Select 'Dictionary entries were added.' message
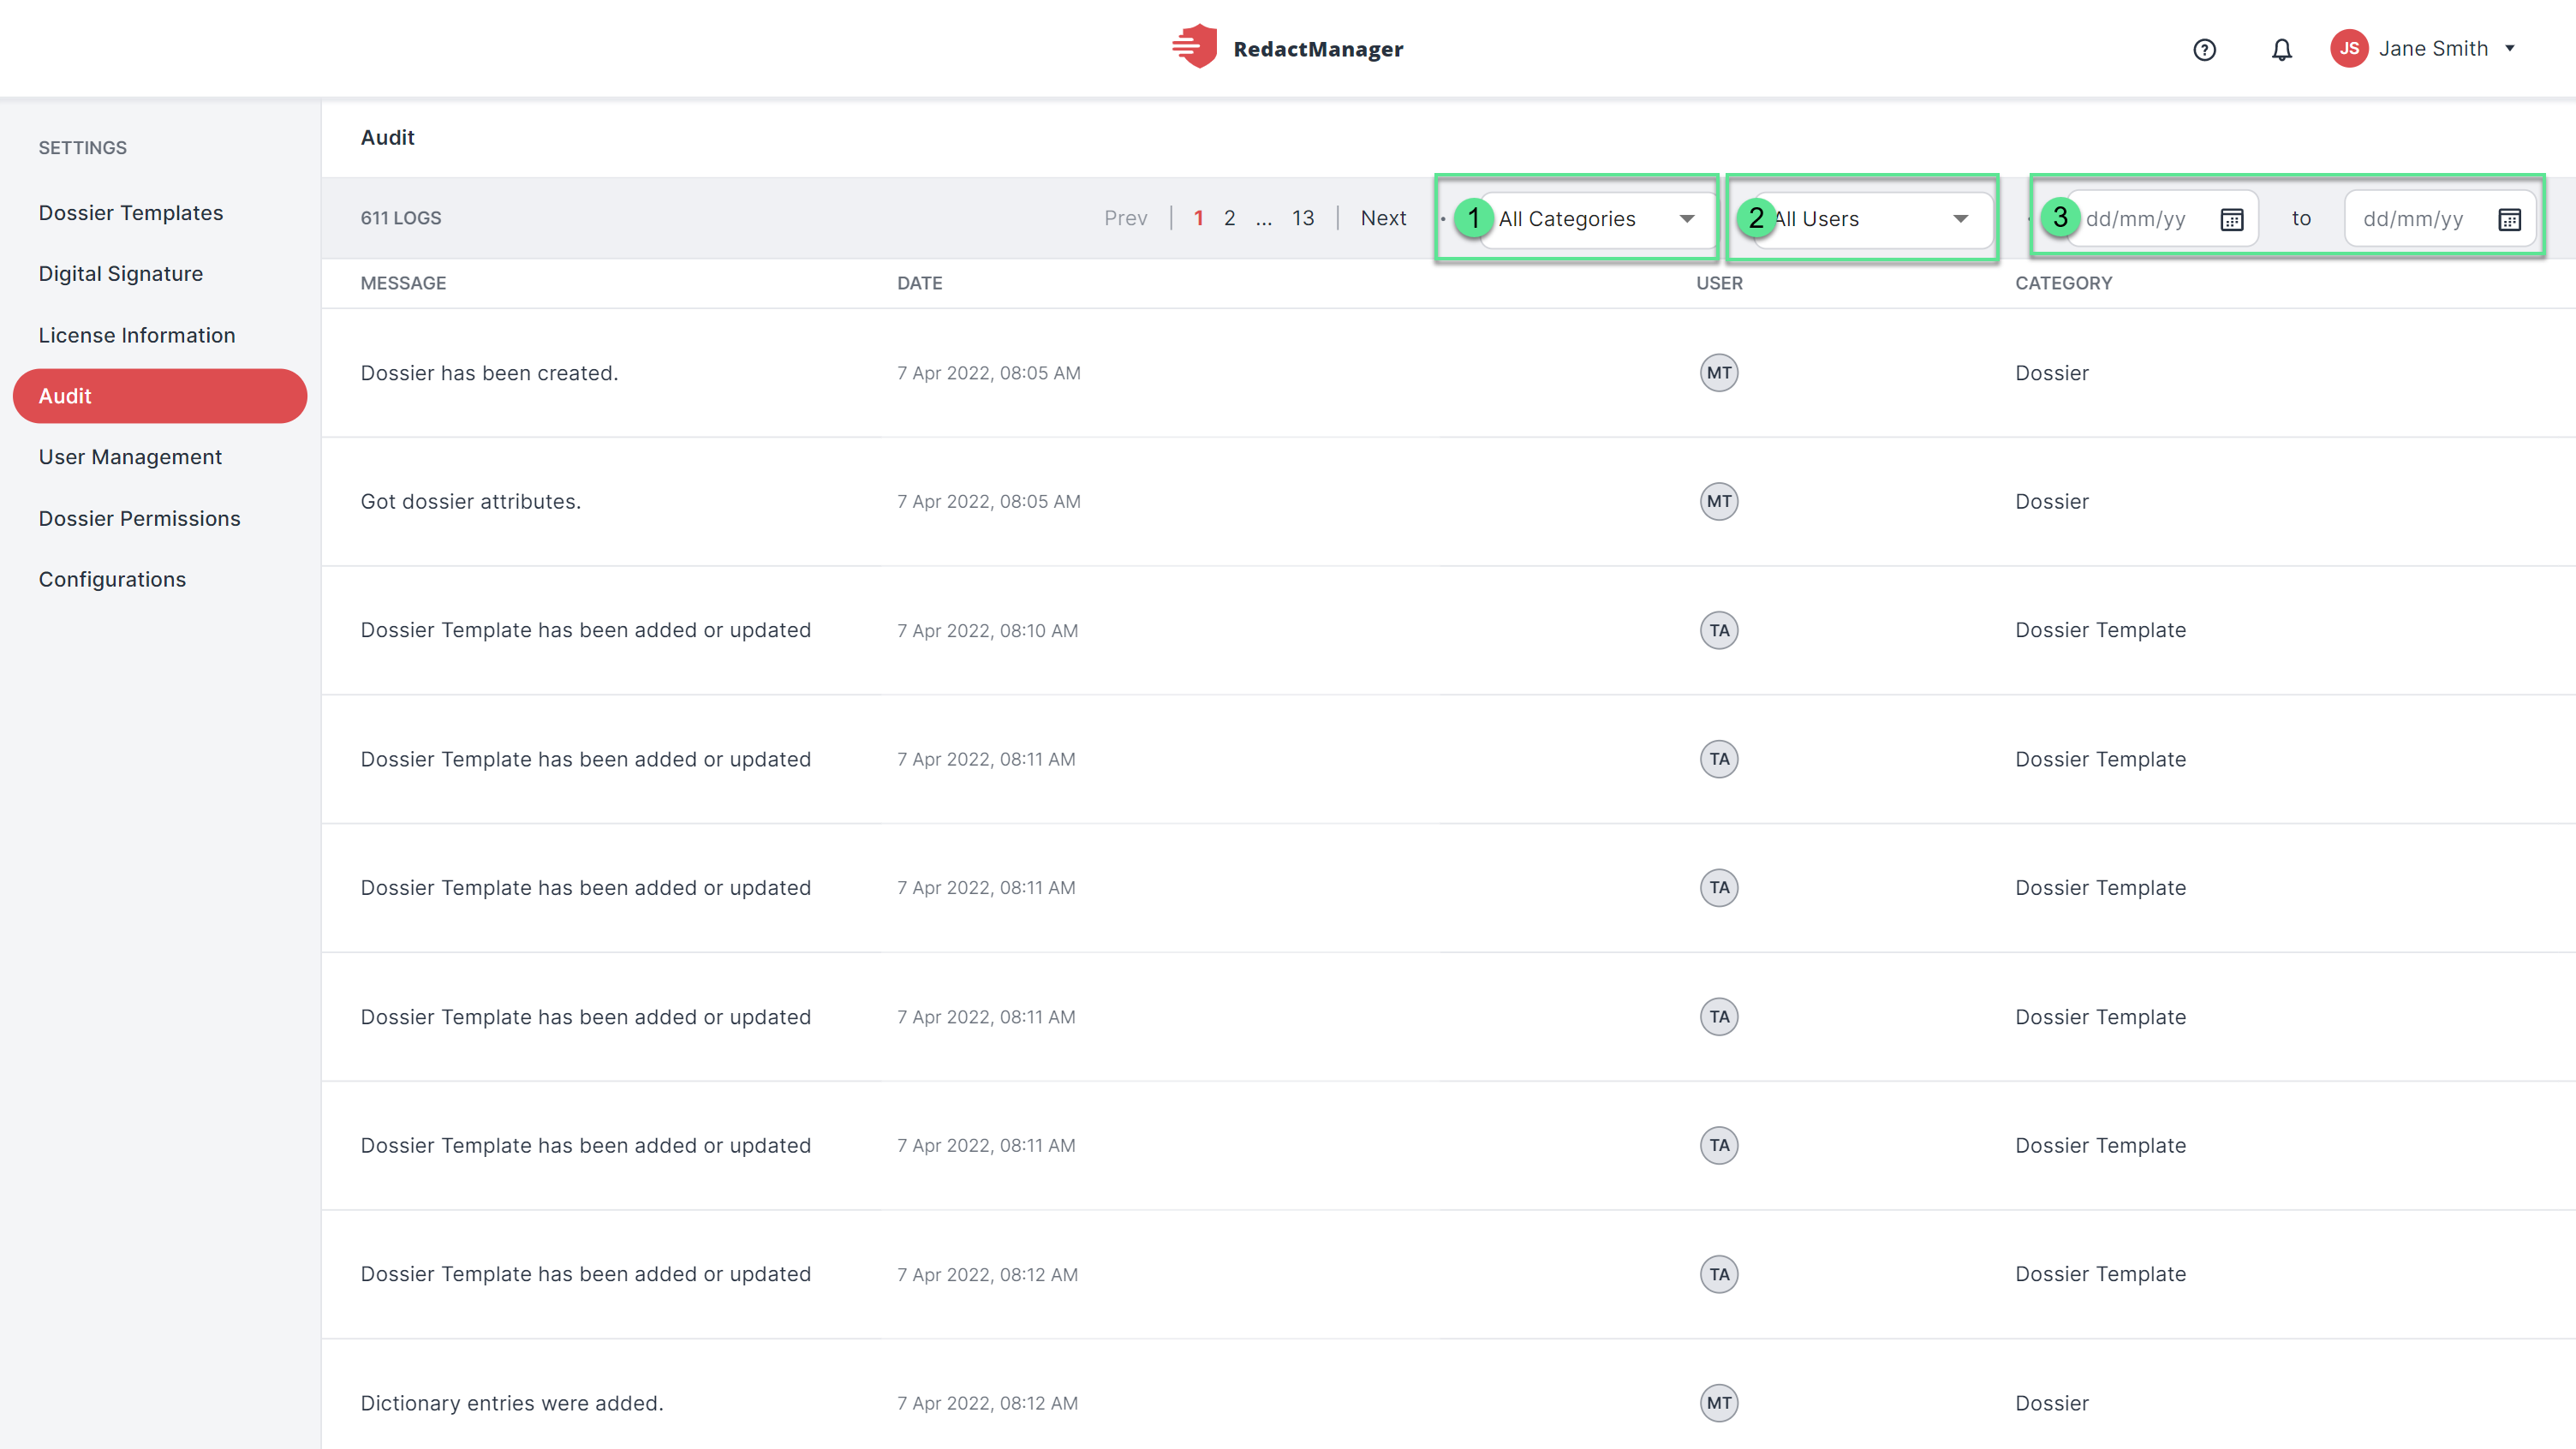This screenshot has height=1449, width=2576. (x=511, y=1403)
